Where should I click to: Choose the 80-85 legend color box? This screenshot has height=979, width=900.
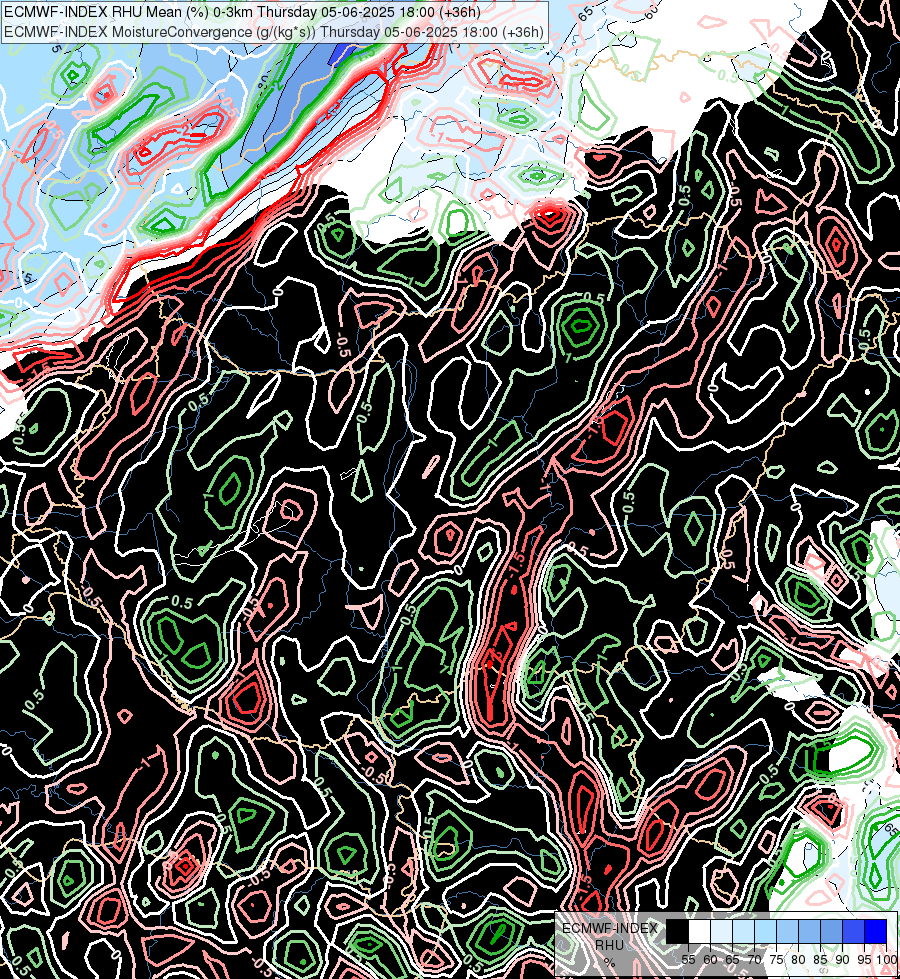[x=809, y=931]
